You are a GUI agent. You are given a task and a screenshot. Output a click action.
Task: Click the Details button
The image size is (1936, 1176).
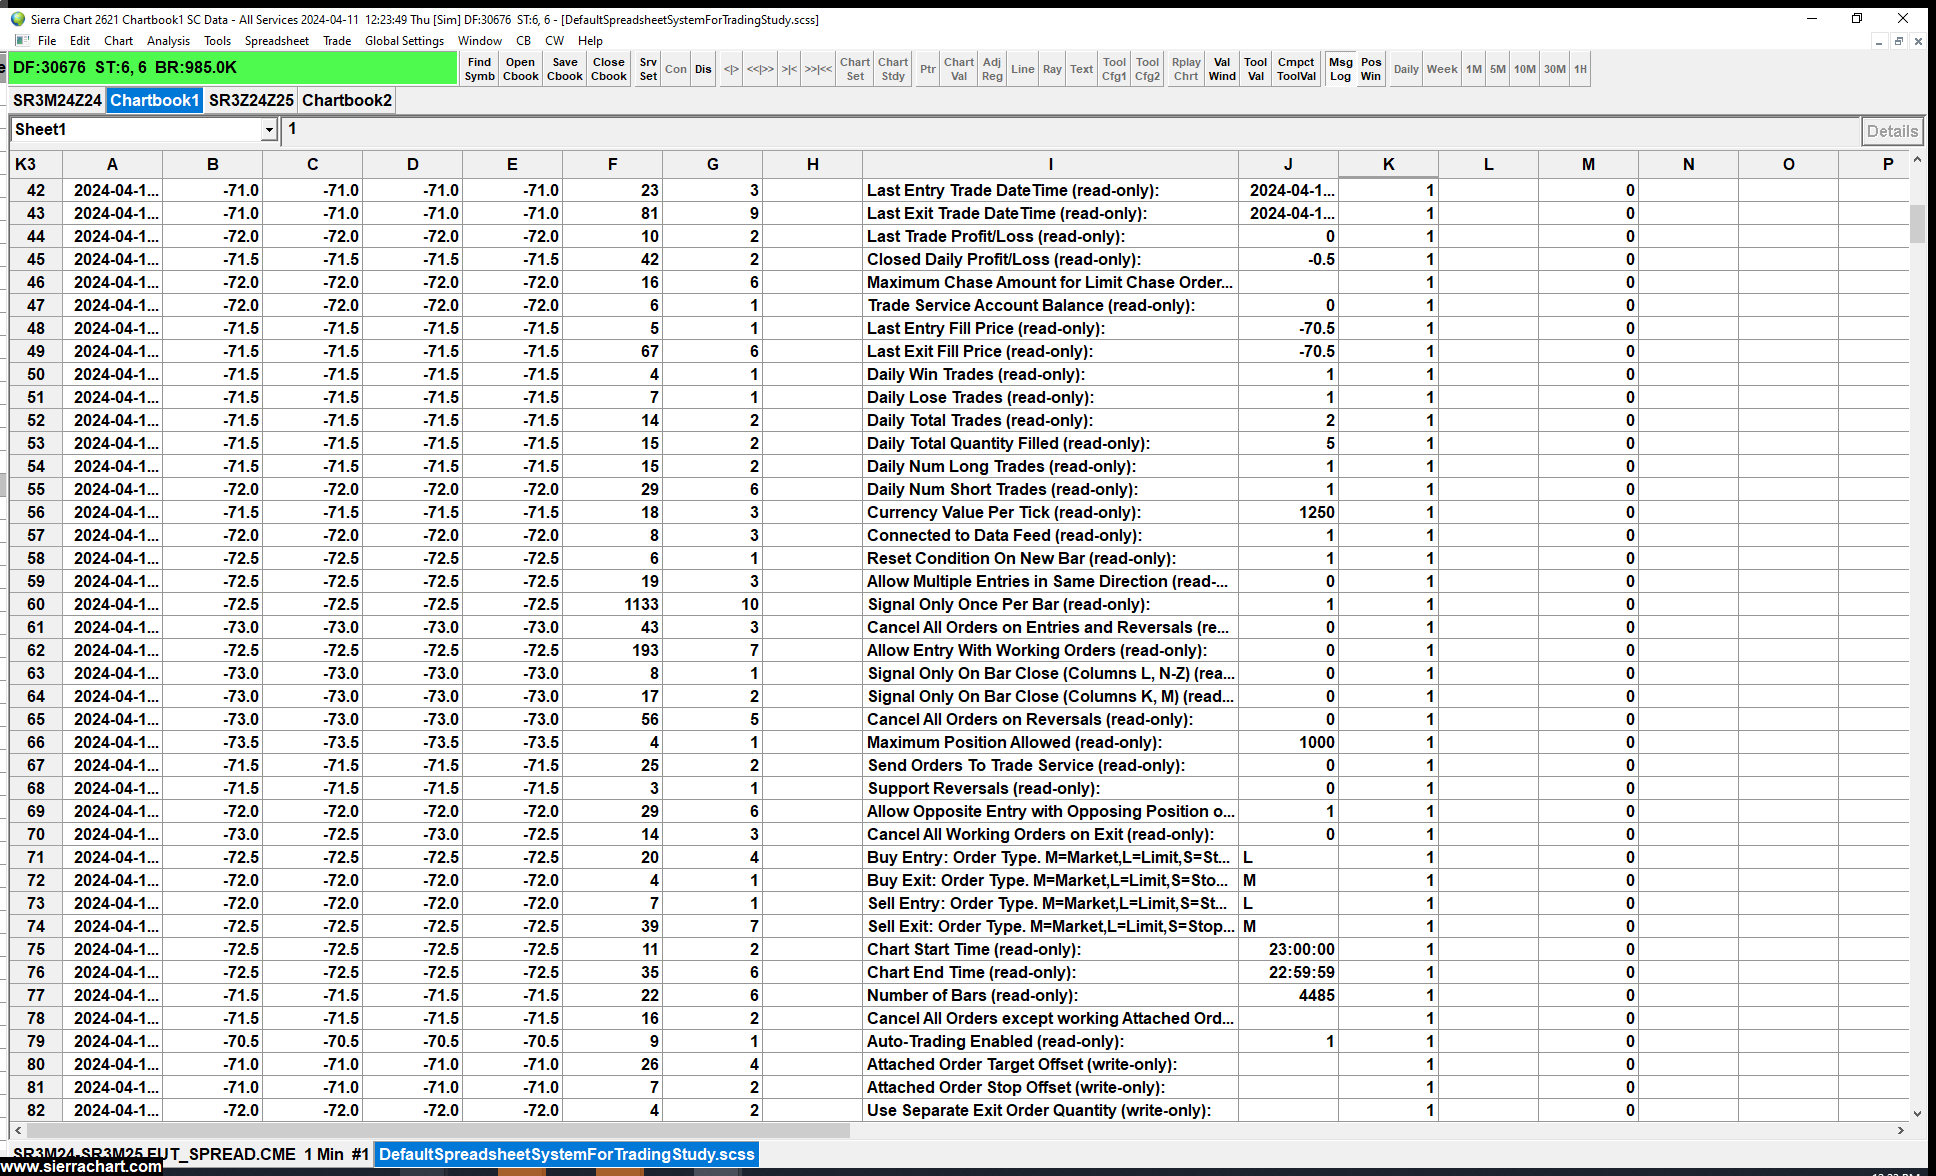click(1891, 131)
